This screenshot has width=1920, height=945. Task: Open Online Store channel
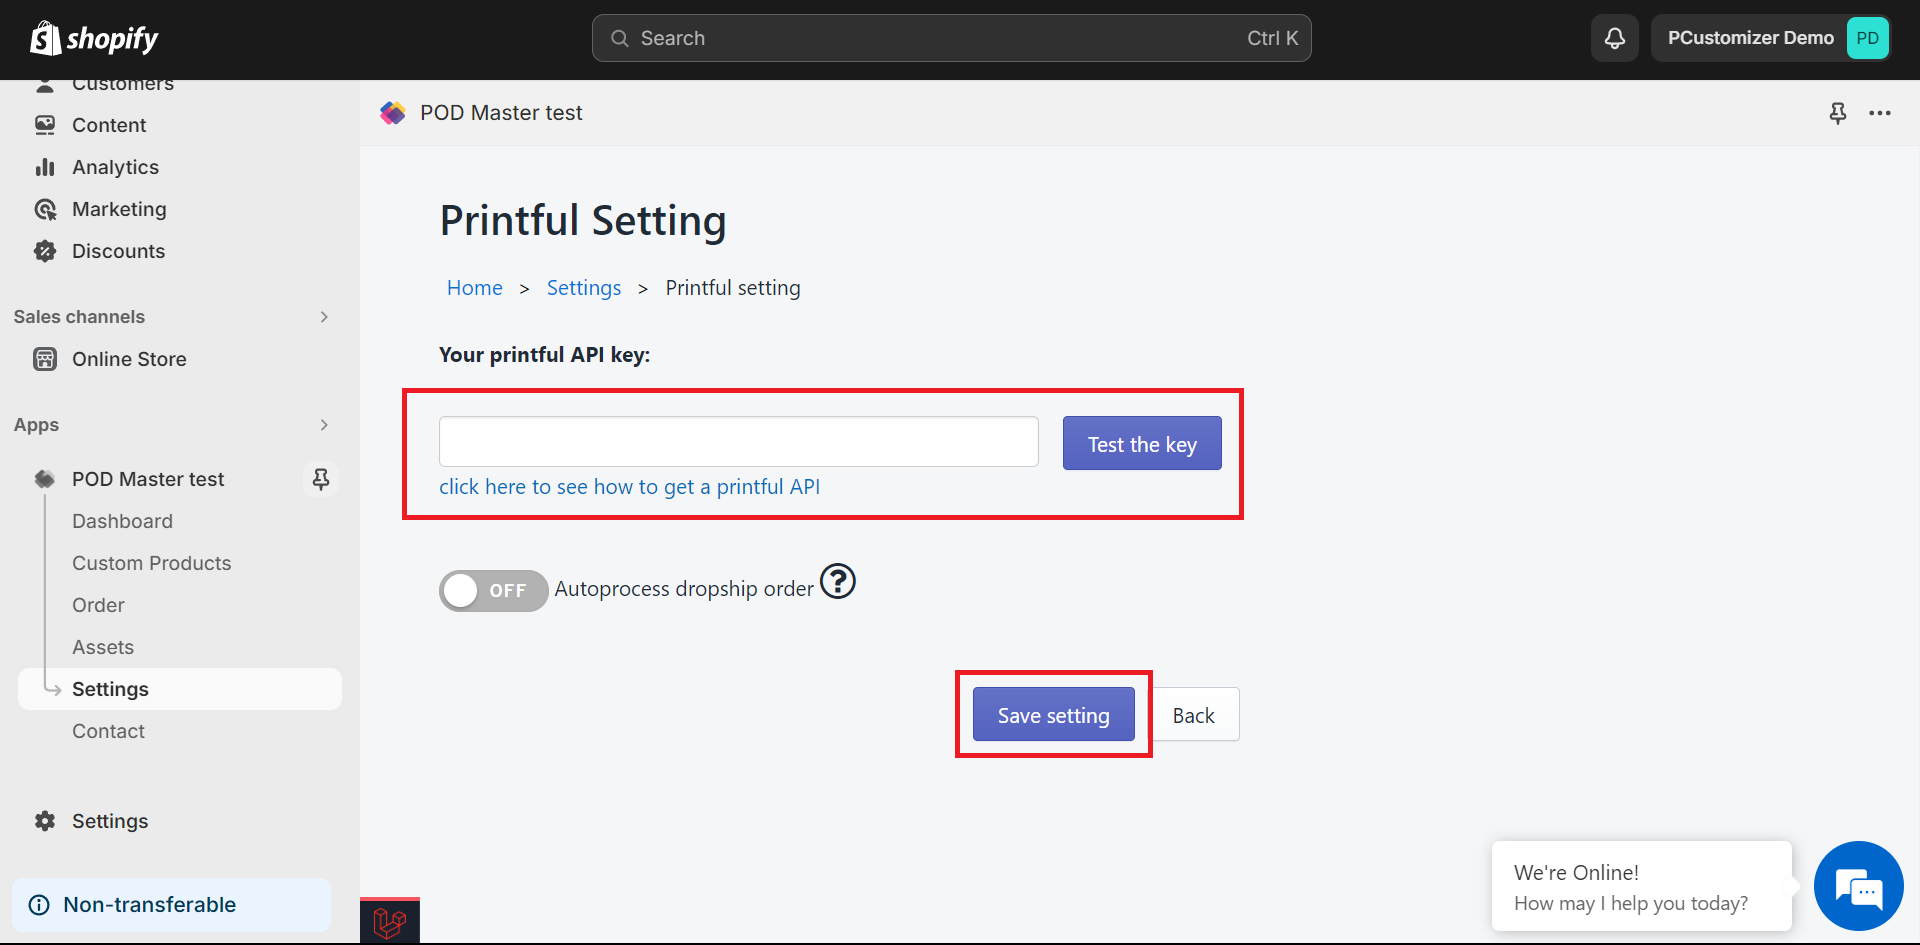click(129, 359)
